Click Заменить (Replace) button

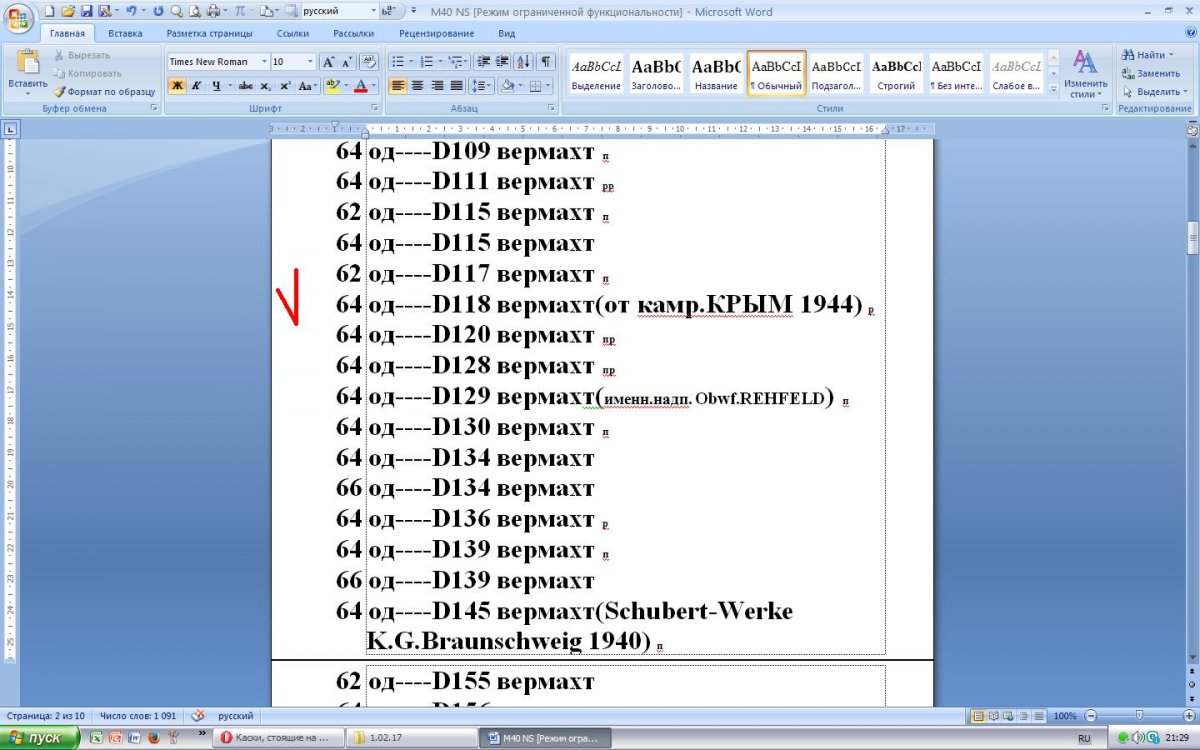coord(1150,73)
